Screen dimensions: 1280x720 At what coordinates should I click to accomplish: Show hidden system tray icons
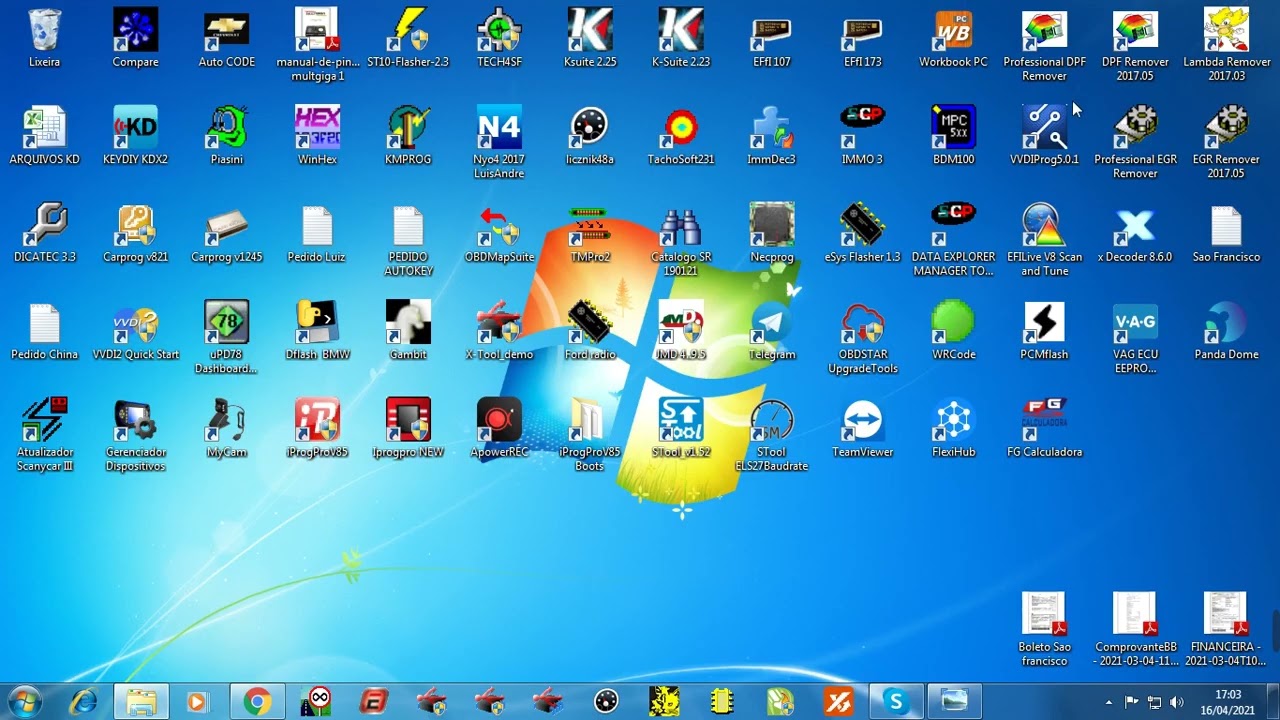tap(1108, 702)
